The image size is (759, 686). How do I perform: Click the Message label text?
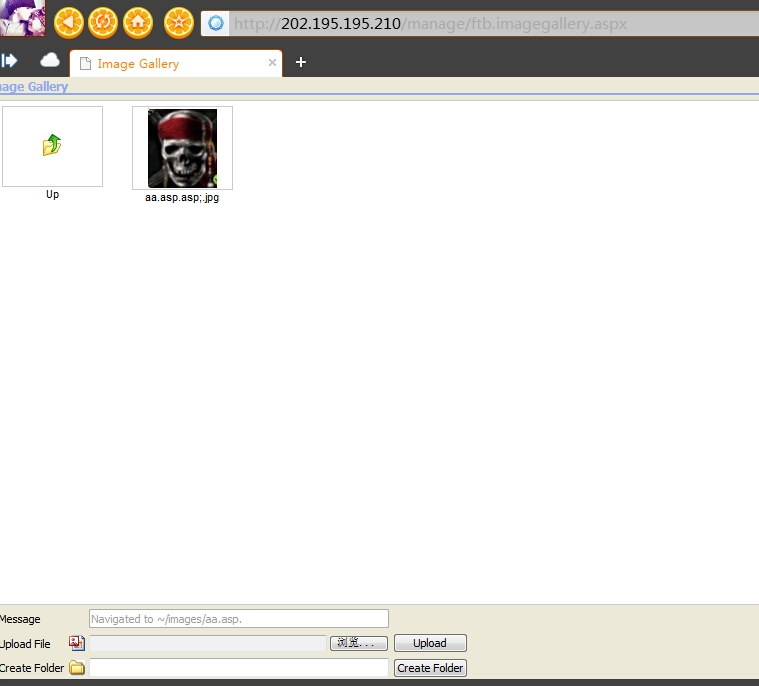20,619
